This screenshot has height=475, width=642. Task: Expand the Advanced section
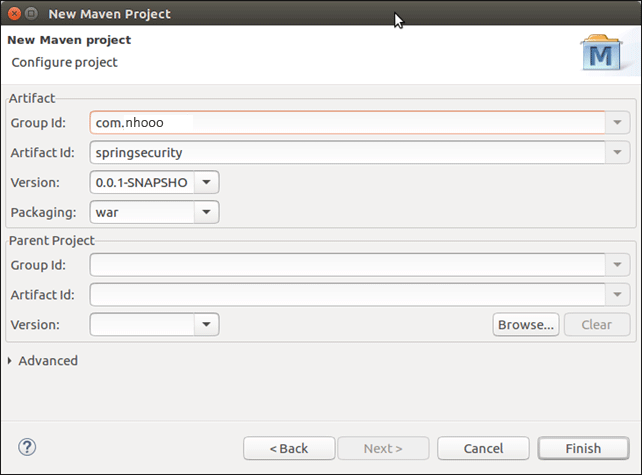(11, 360)
